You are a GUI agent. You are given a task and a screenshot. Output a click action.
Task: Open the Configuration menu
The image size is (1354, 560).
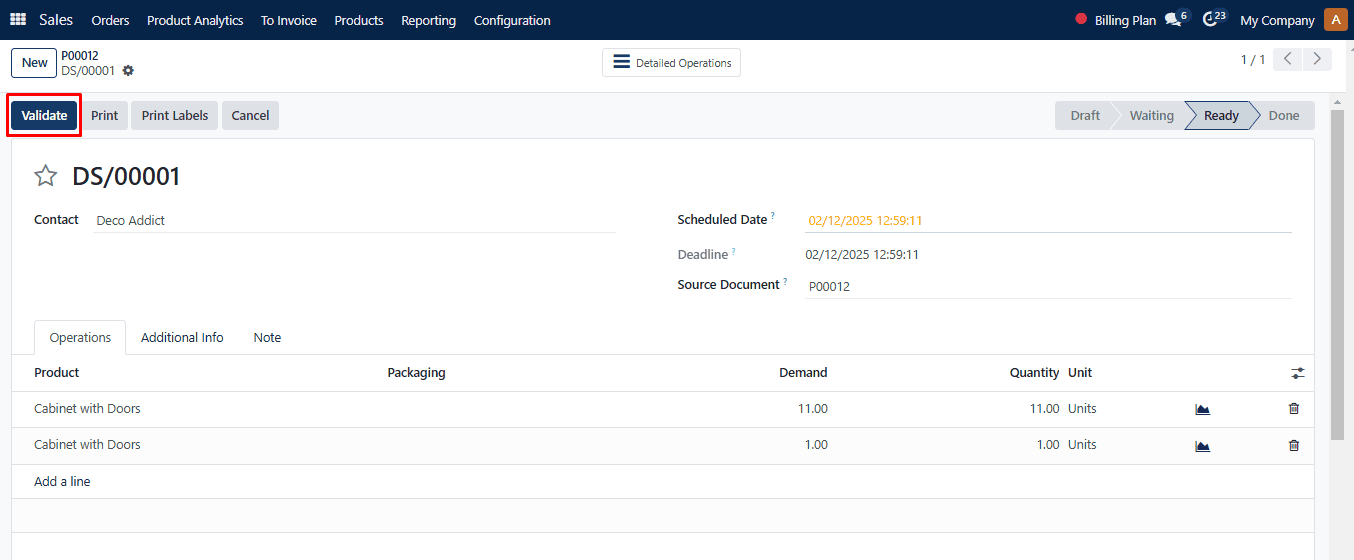coord(512,20)
